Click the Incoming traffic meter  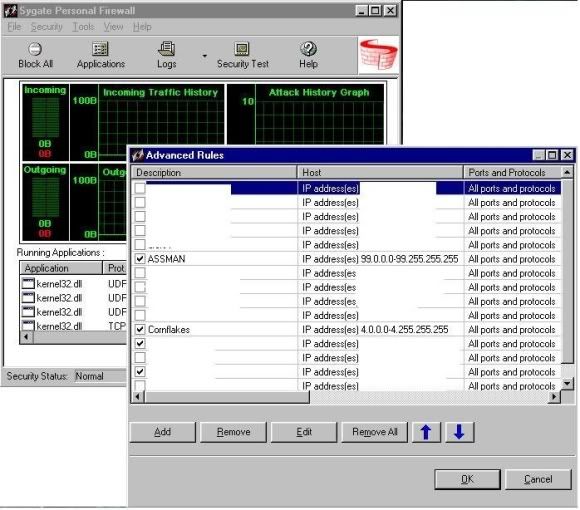45,122
